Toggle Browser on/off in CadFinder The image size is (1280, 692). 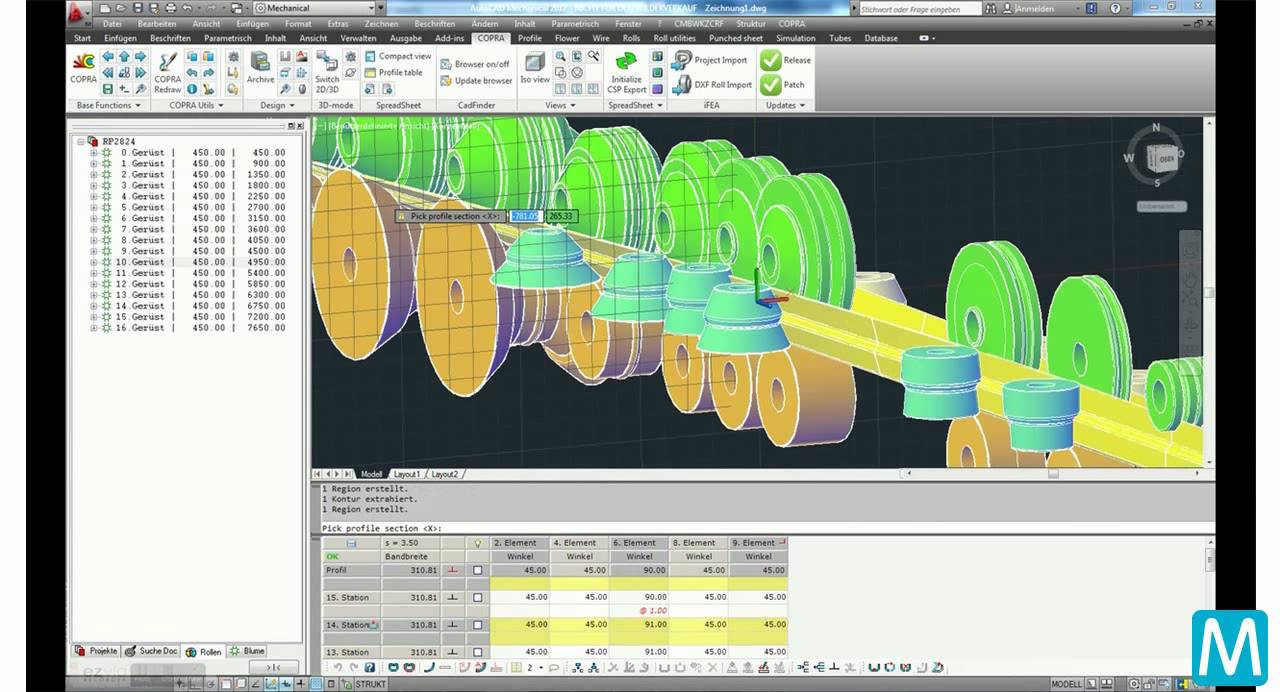pyautogui.click(x=475, y=64)
